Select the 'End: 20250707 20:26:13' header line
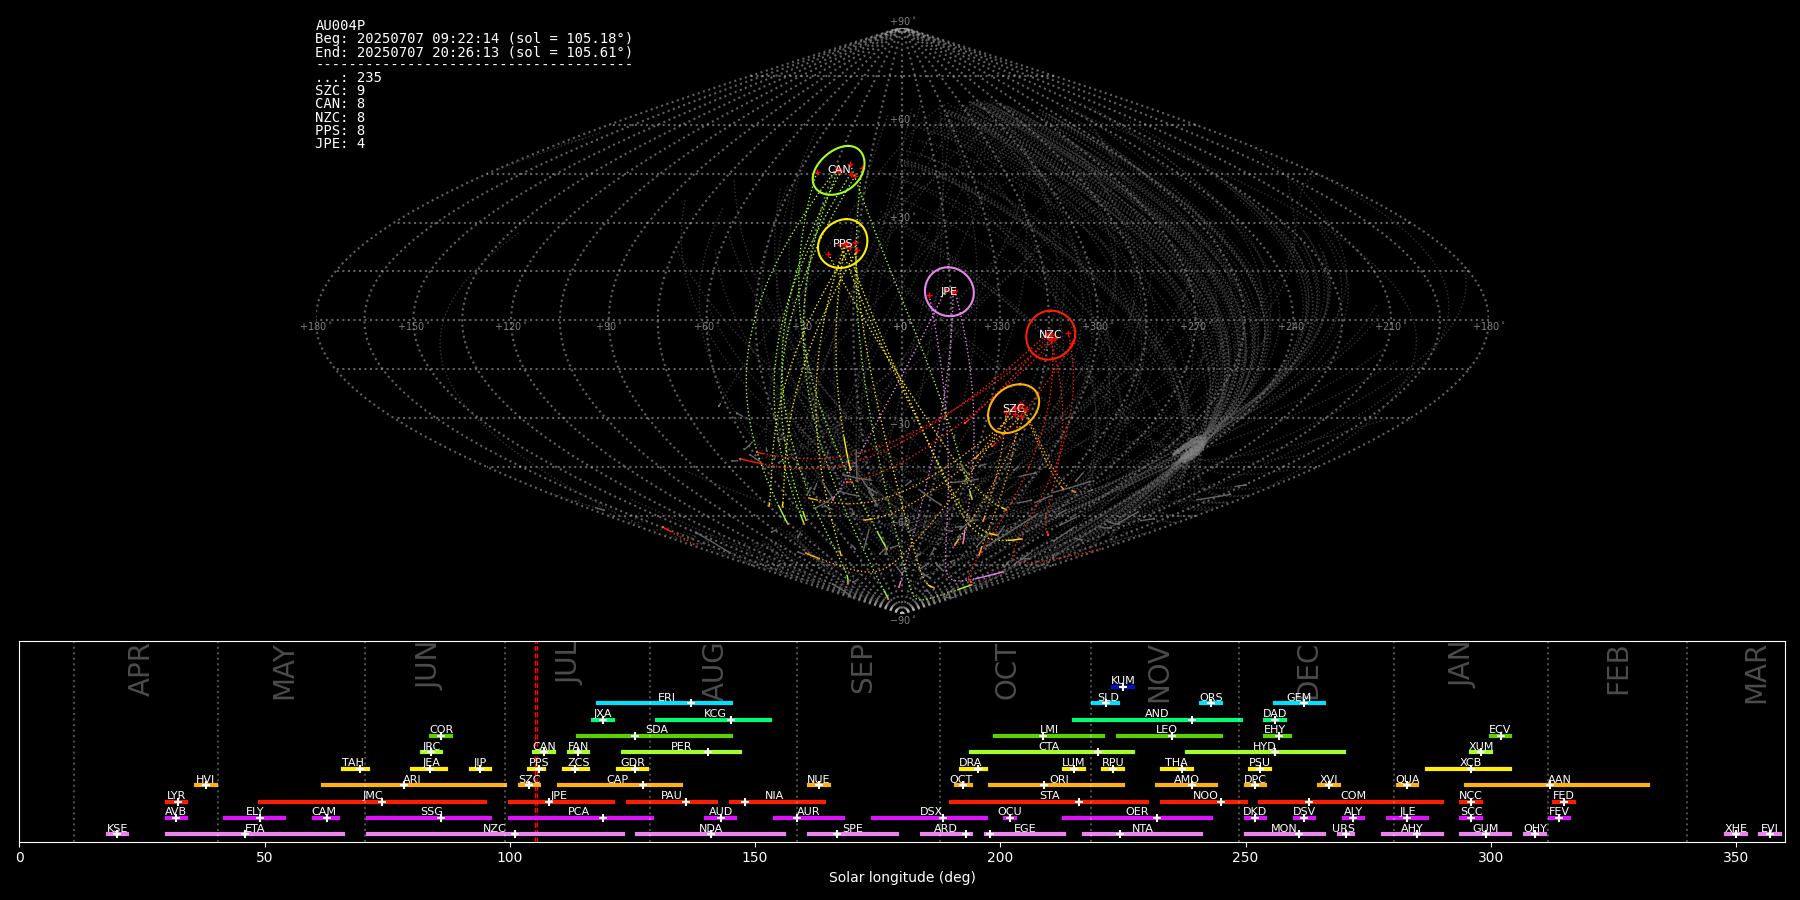Image resolution: width=1800 pixels, height=900 pixels. [474, 52]
